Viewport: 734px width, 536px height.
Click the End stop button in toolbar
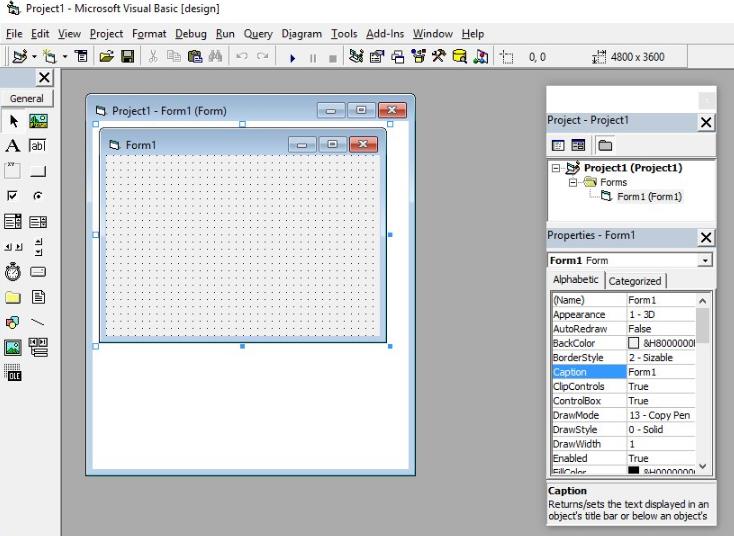333,58
